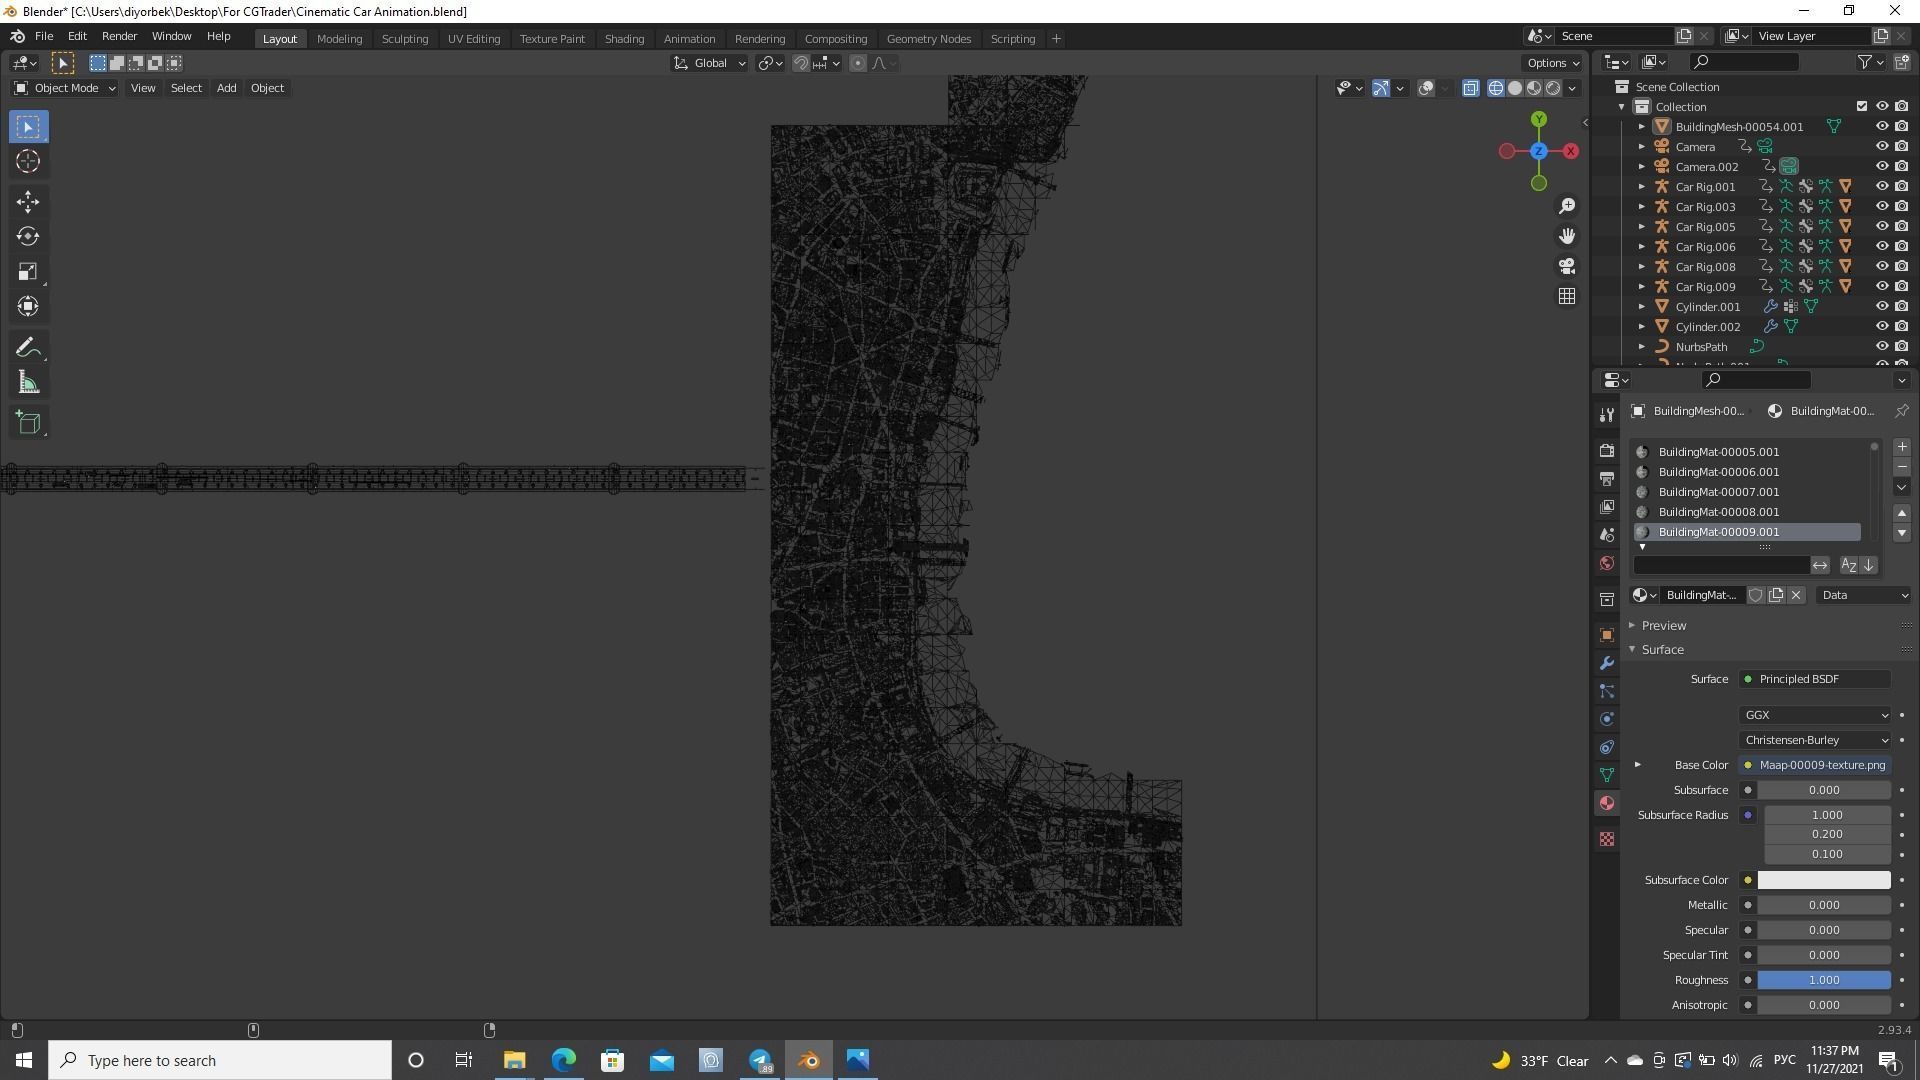The width and height of the screenshot is (1920, 1080).
Task: Select the Rotate tool
Action: pos(28,237)
